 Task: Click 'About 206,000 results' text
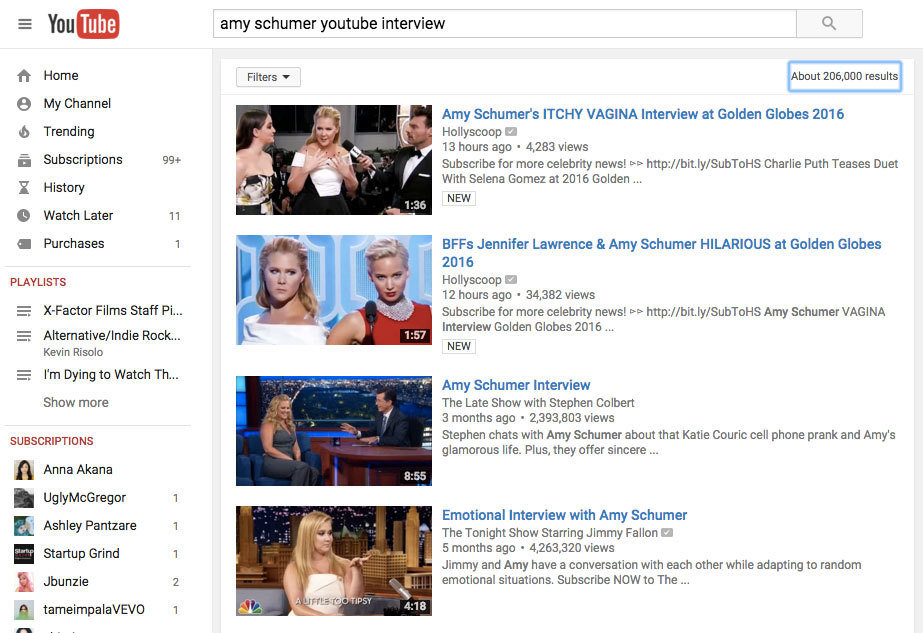point(844,77)
